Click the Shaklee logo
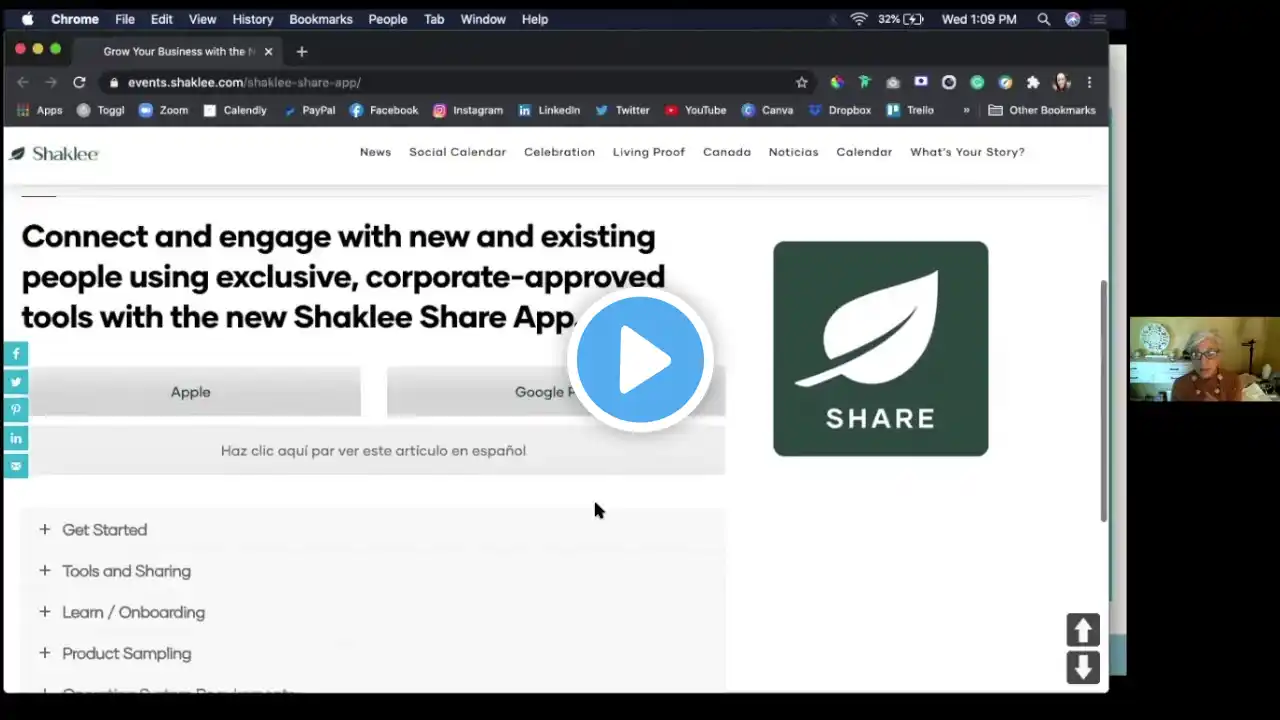The width and height of the screenshot is (1280, 720). [x=54, y=153]
